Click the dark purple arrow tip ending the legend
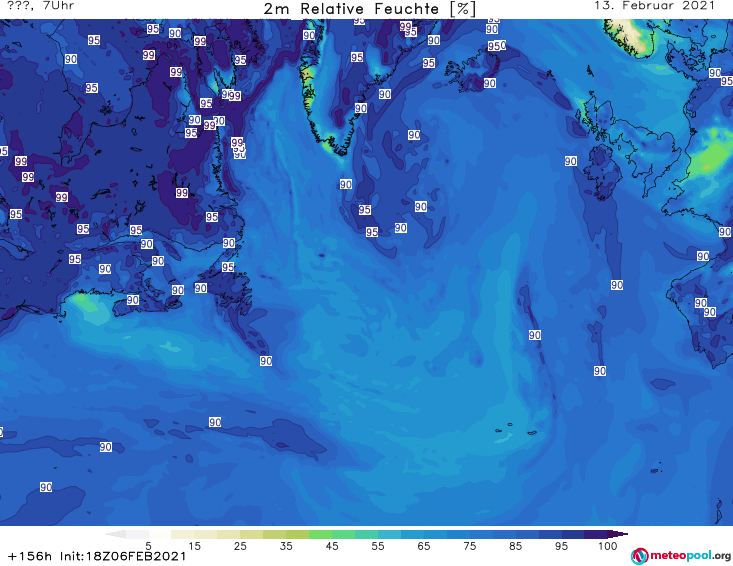Screen dimensions: 733x566 tap(620, 534)
